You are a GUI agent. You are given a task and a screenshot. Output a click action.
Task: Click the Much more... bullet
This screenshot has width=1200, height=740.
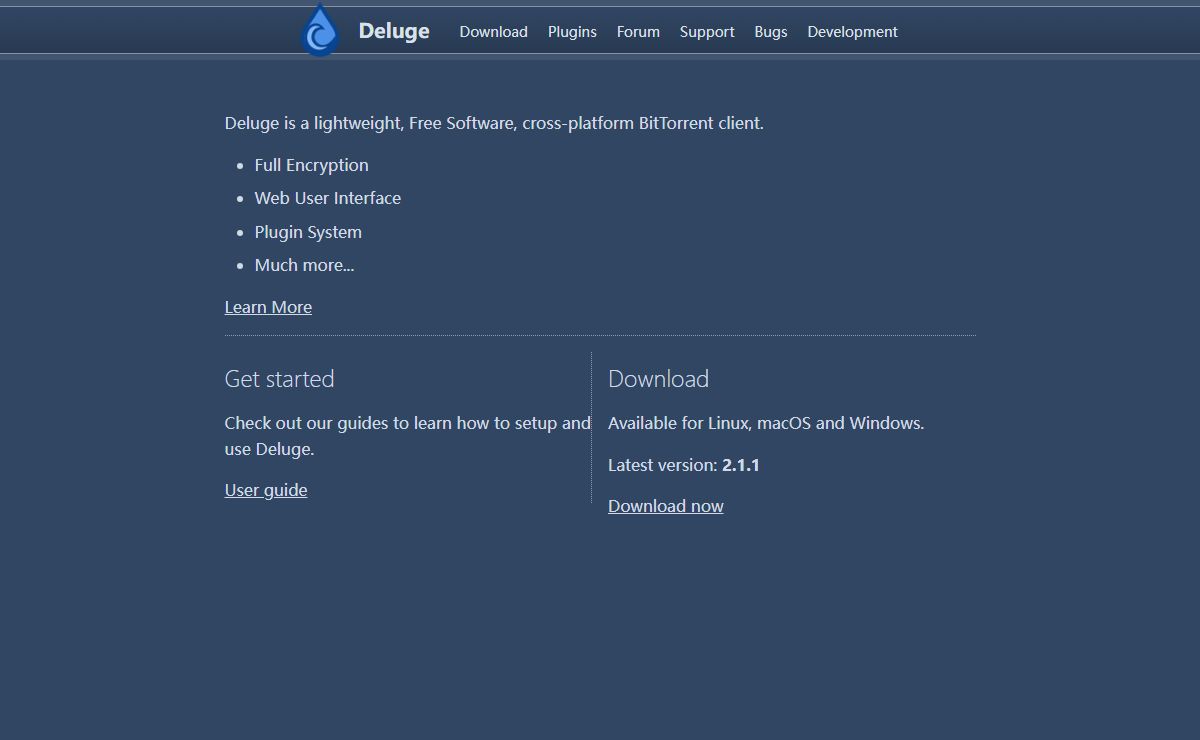(304, 265)
